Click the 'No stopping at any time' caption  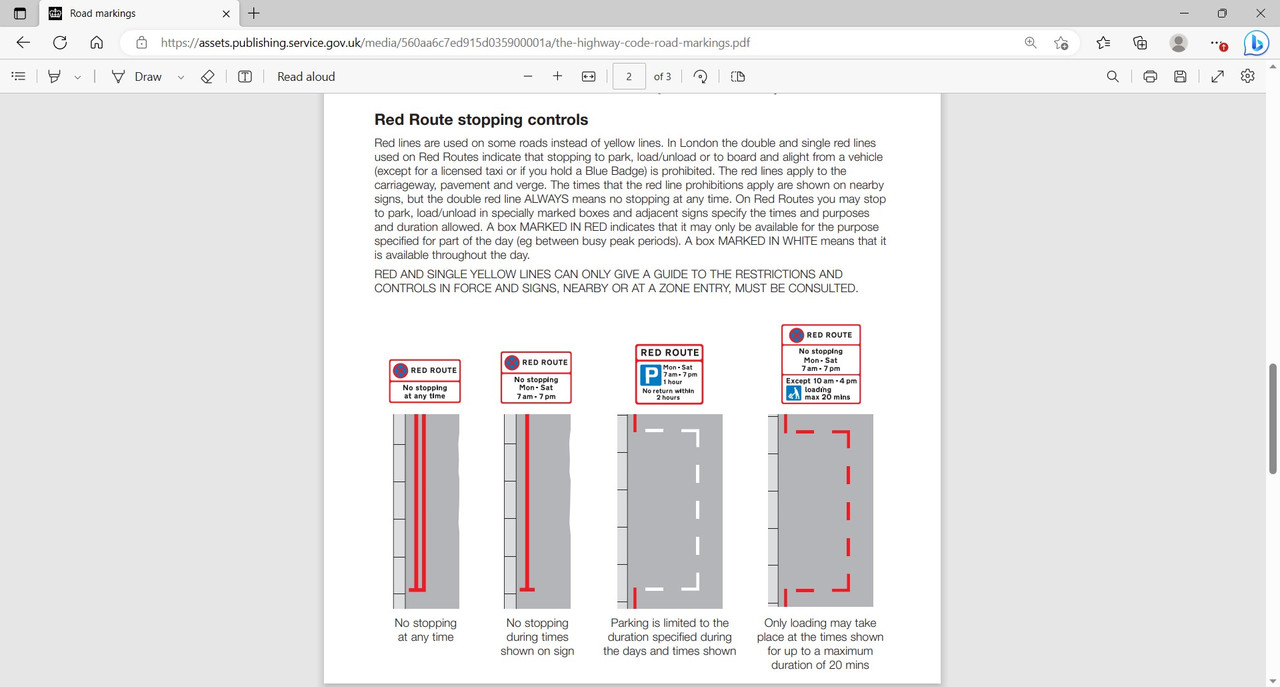[x=425, y=630]
